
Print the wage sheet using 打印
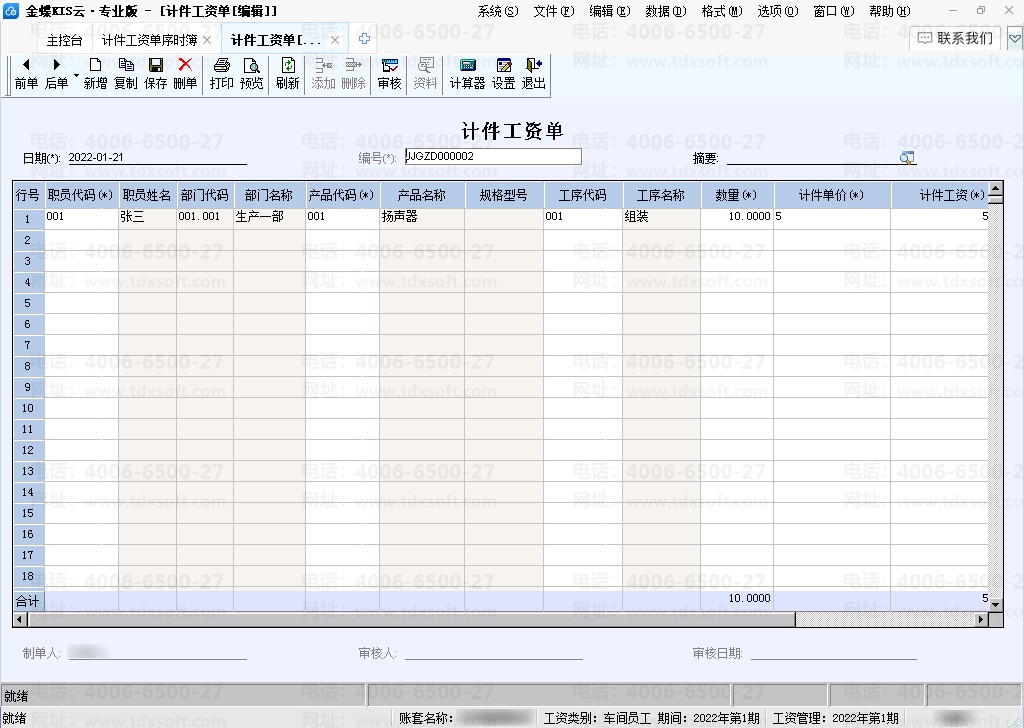221,73
